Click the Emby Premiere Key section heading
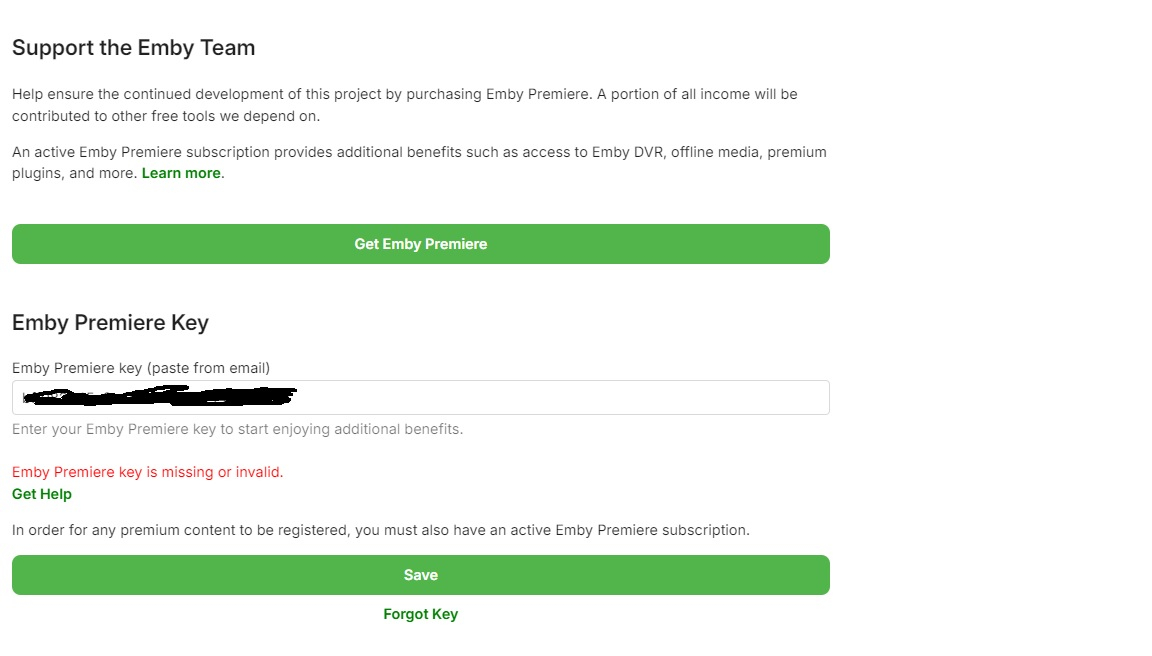 [110, 323]
